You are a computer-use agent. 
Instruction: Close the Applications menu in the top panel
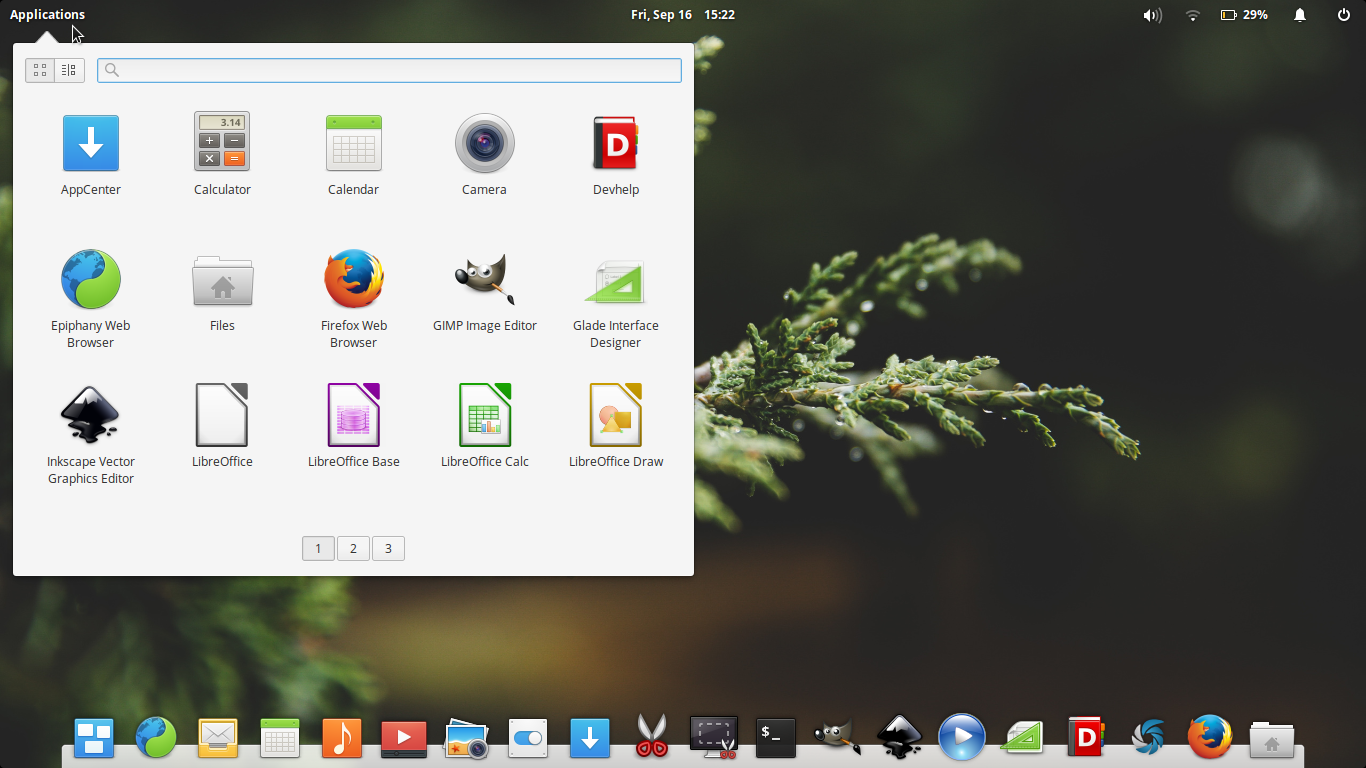tap(47, 15)
